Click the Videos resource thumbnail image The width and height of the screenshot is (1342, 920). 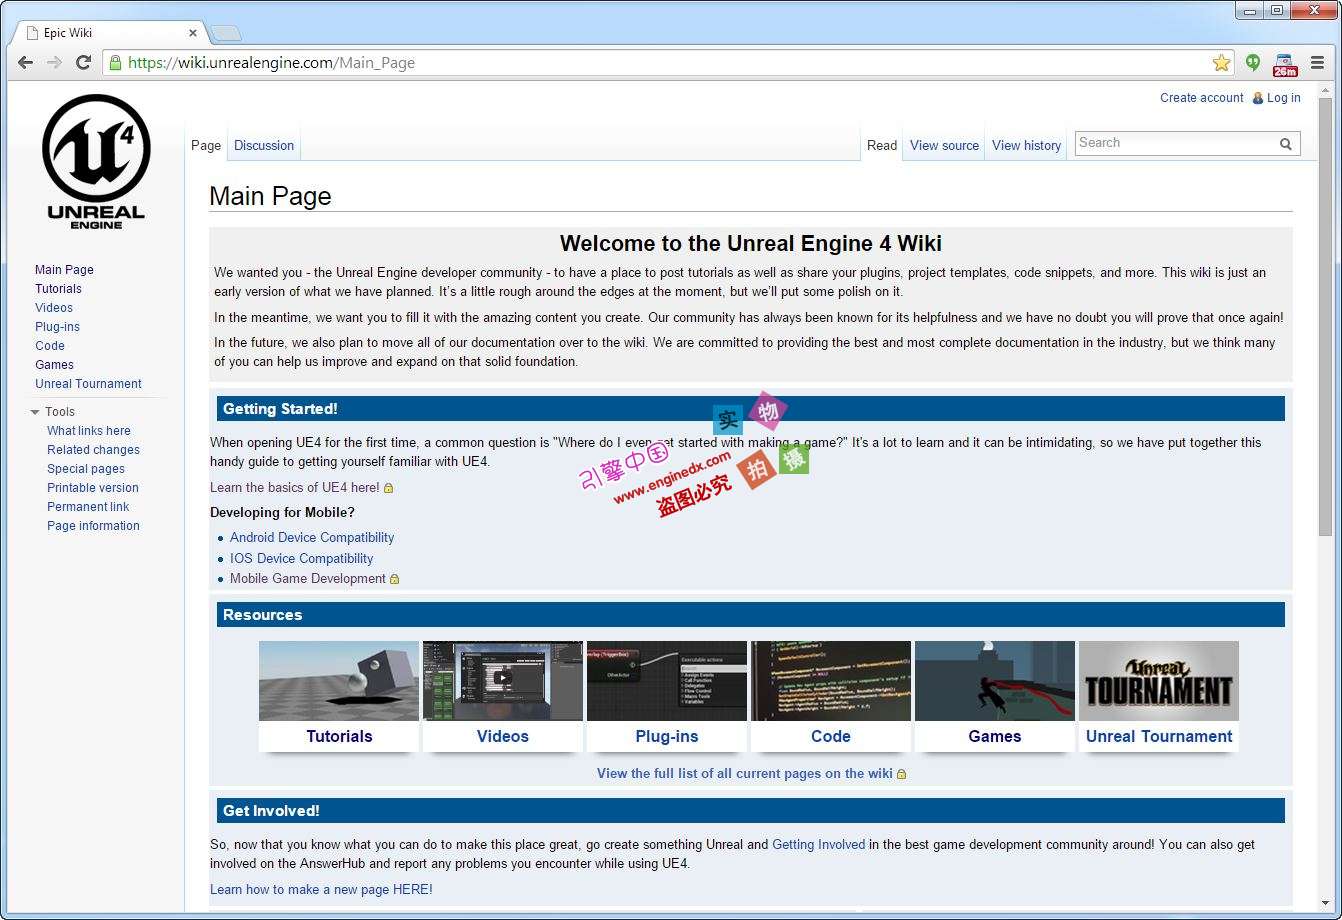[x=503, y=681]
